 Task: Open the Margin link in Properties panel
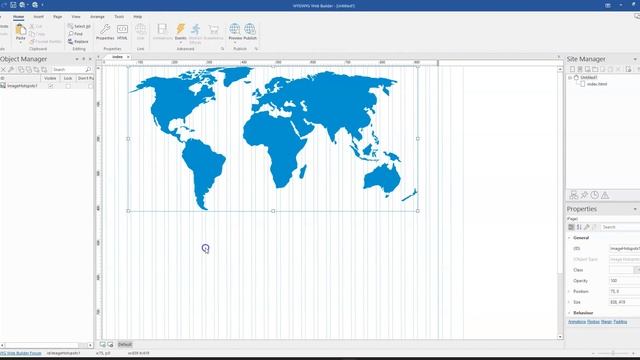607,322
